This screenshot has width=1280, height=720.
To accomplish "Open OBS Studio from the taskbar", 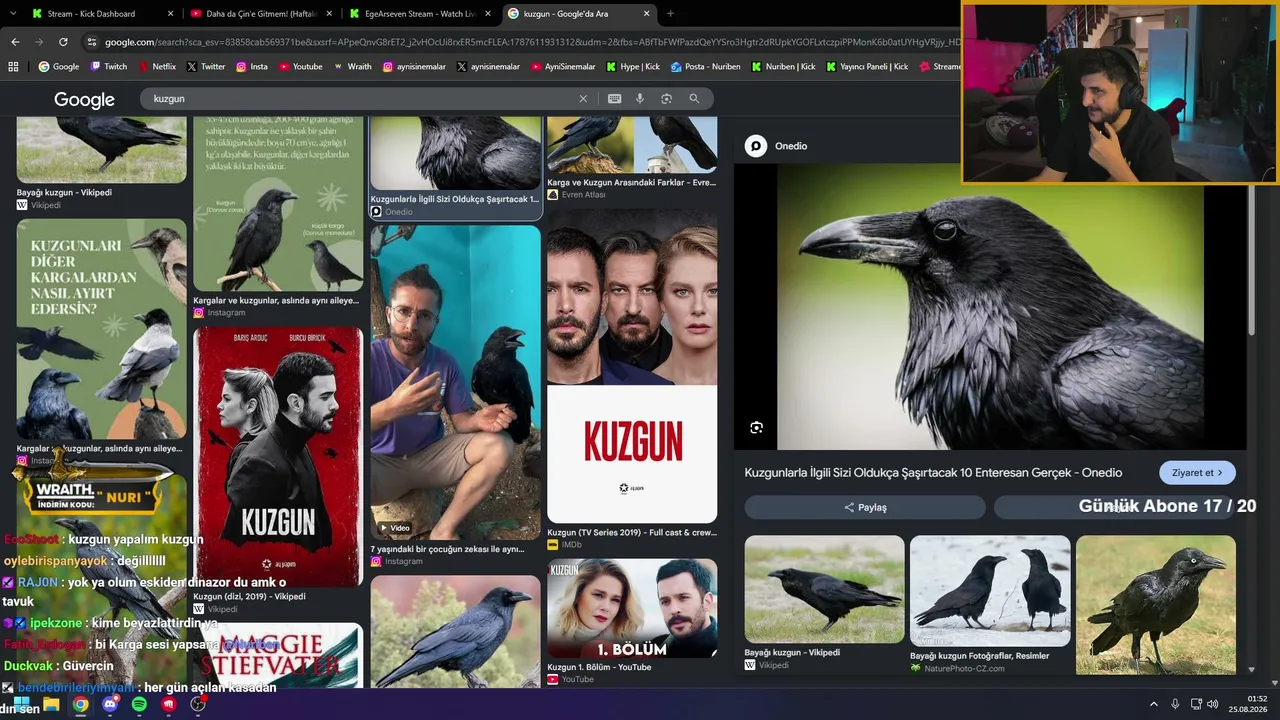I will tap(198, 704).
